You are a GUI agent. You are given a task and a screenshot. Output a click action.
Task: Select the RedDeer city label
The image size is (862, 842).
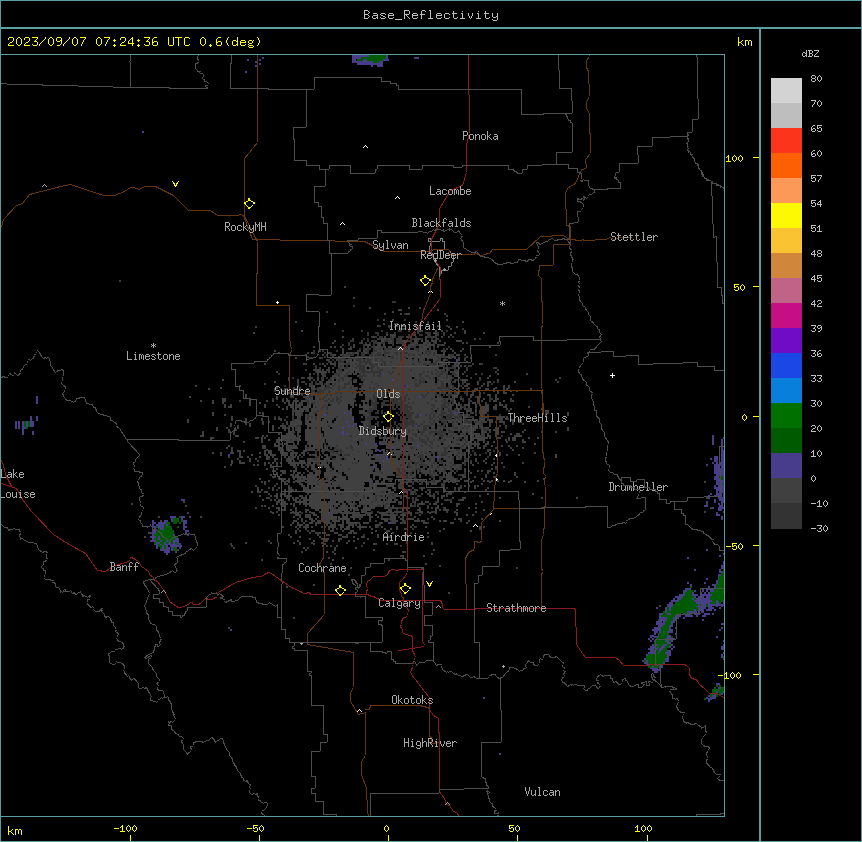point(440,255)
